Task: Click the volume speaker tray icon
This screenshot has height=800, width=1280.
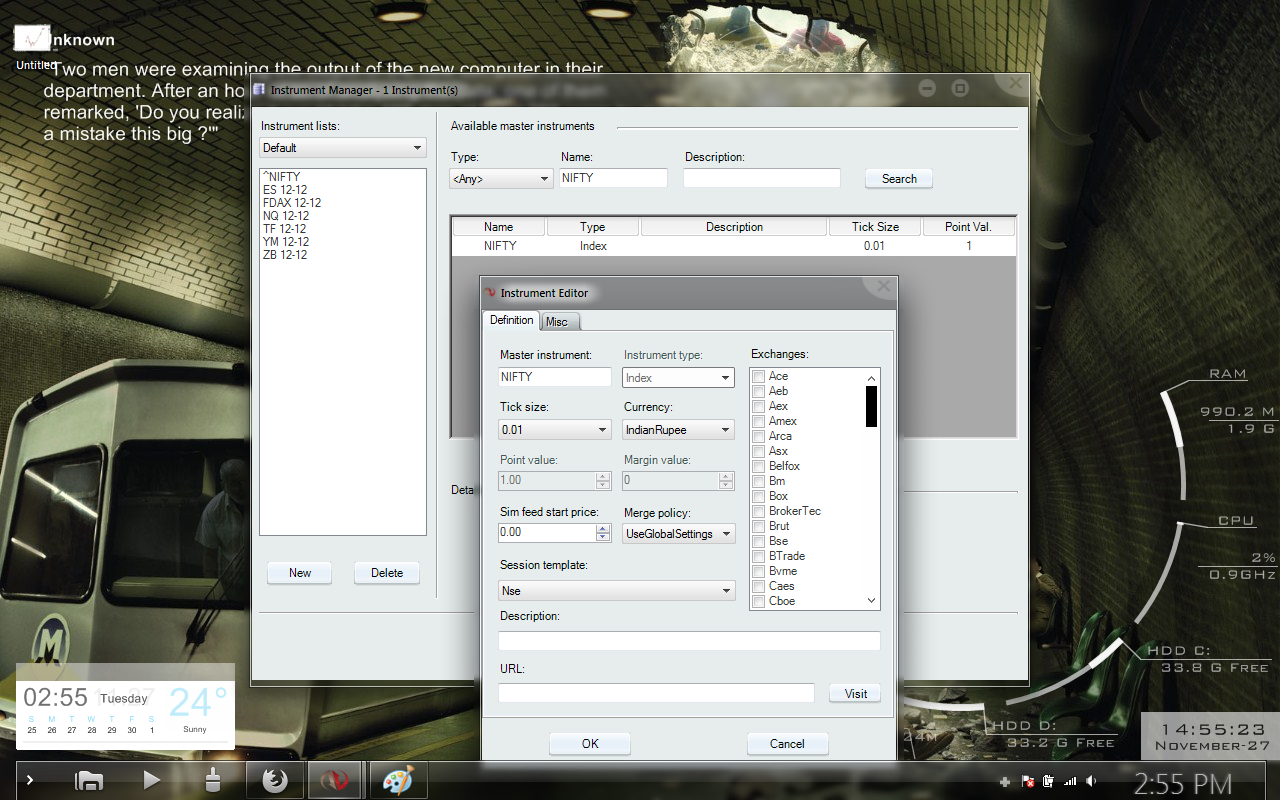Action: [1091, 780]
